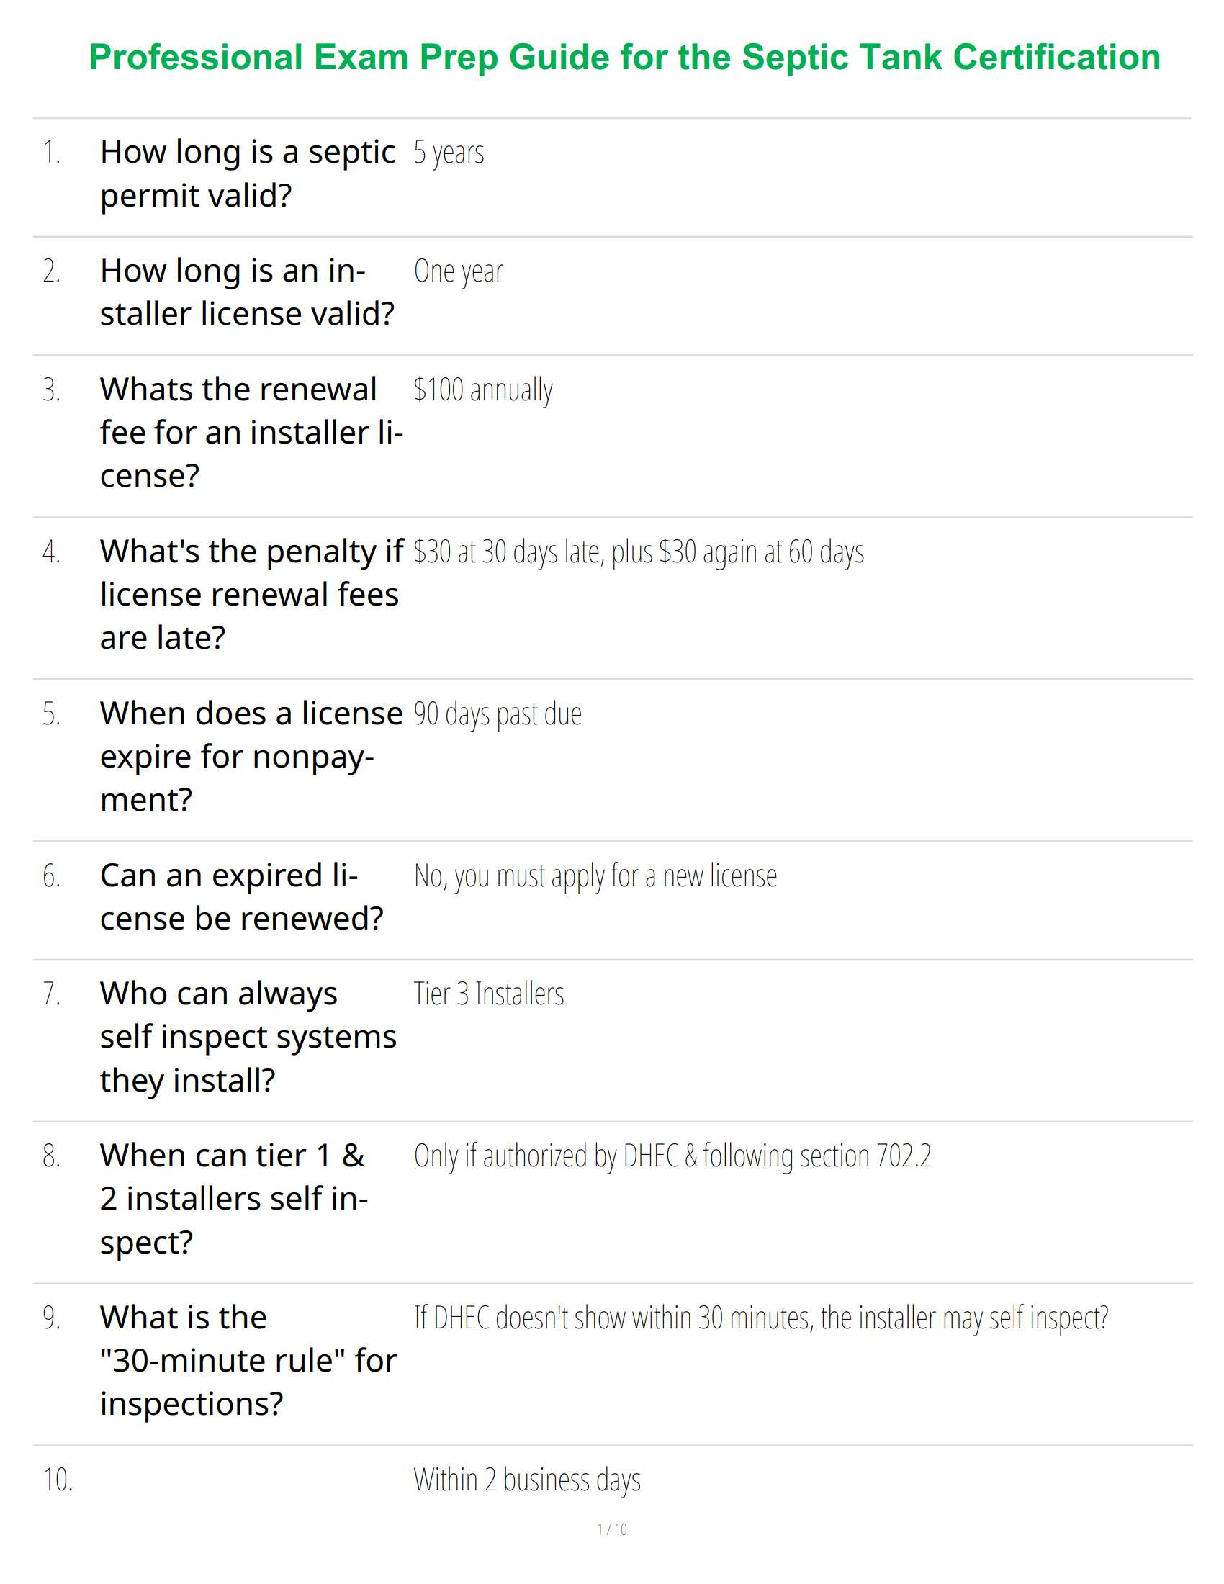Select the "Tier 3 Installers" answer
The width and height of the screenshot is (1224, 1584).
[x=489, y=994]
